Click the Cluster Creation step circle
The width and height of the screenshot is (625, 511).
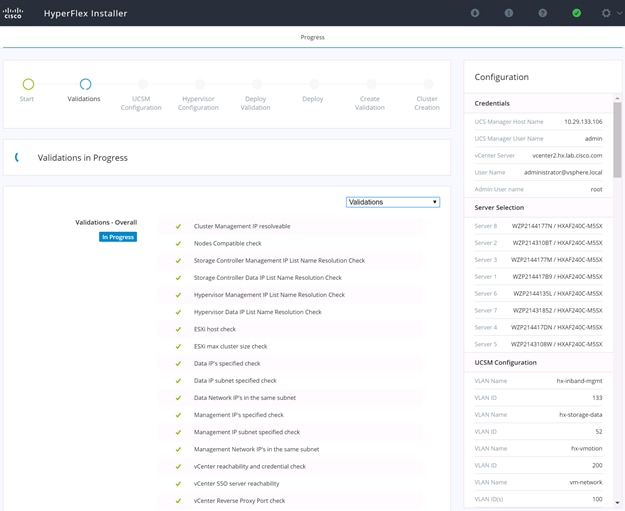(428, 84)
